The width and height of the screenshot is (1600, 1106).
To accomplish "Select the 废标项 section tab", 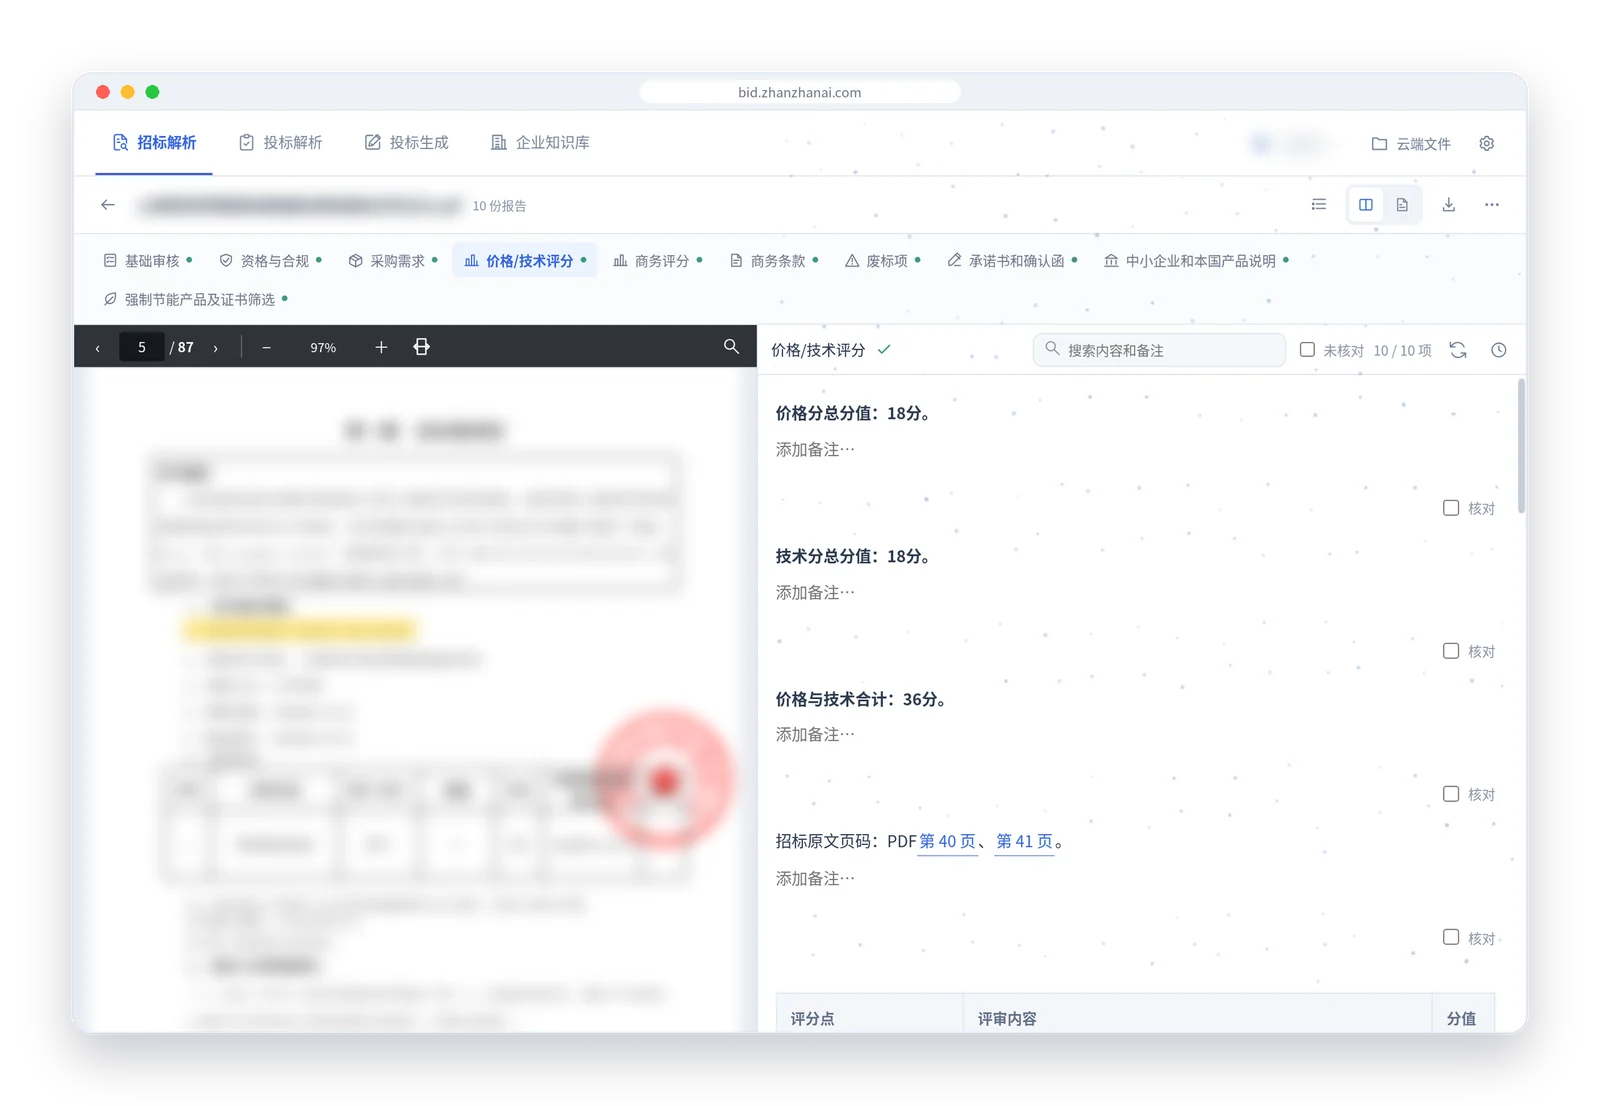I will [x=882, y=261].
